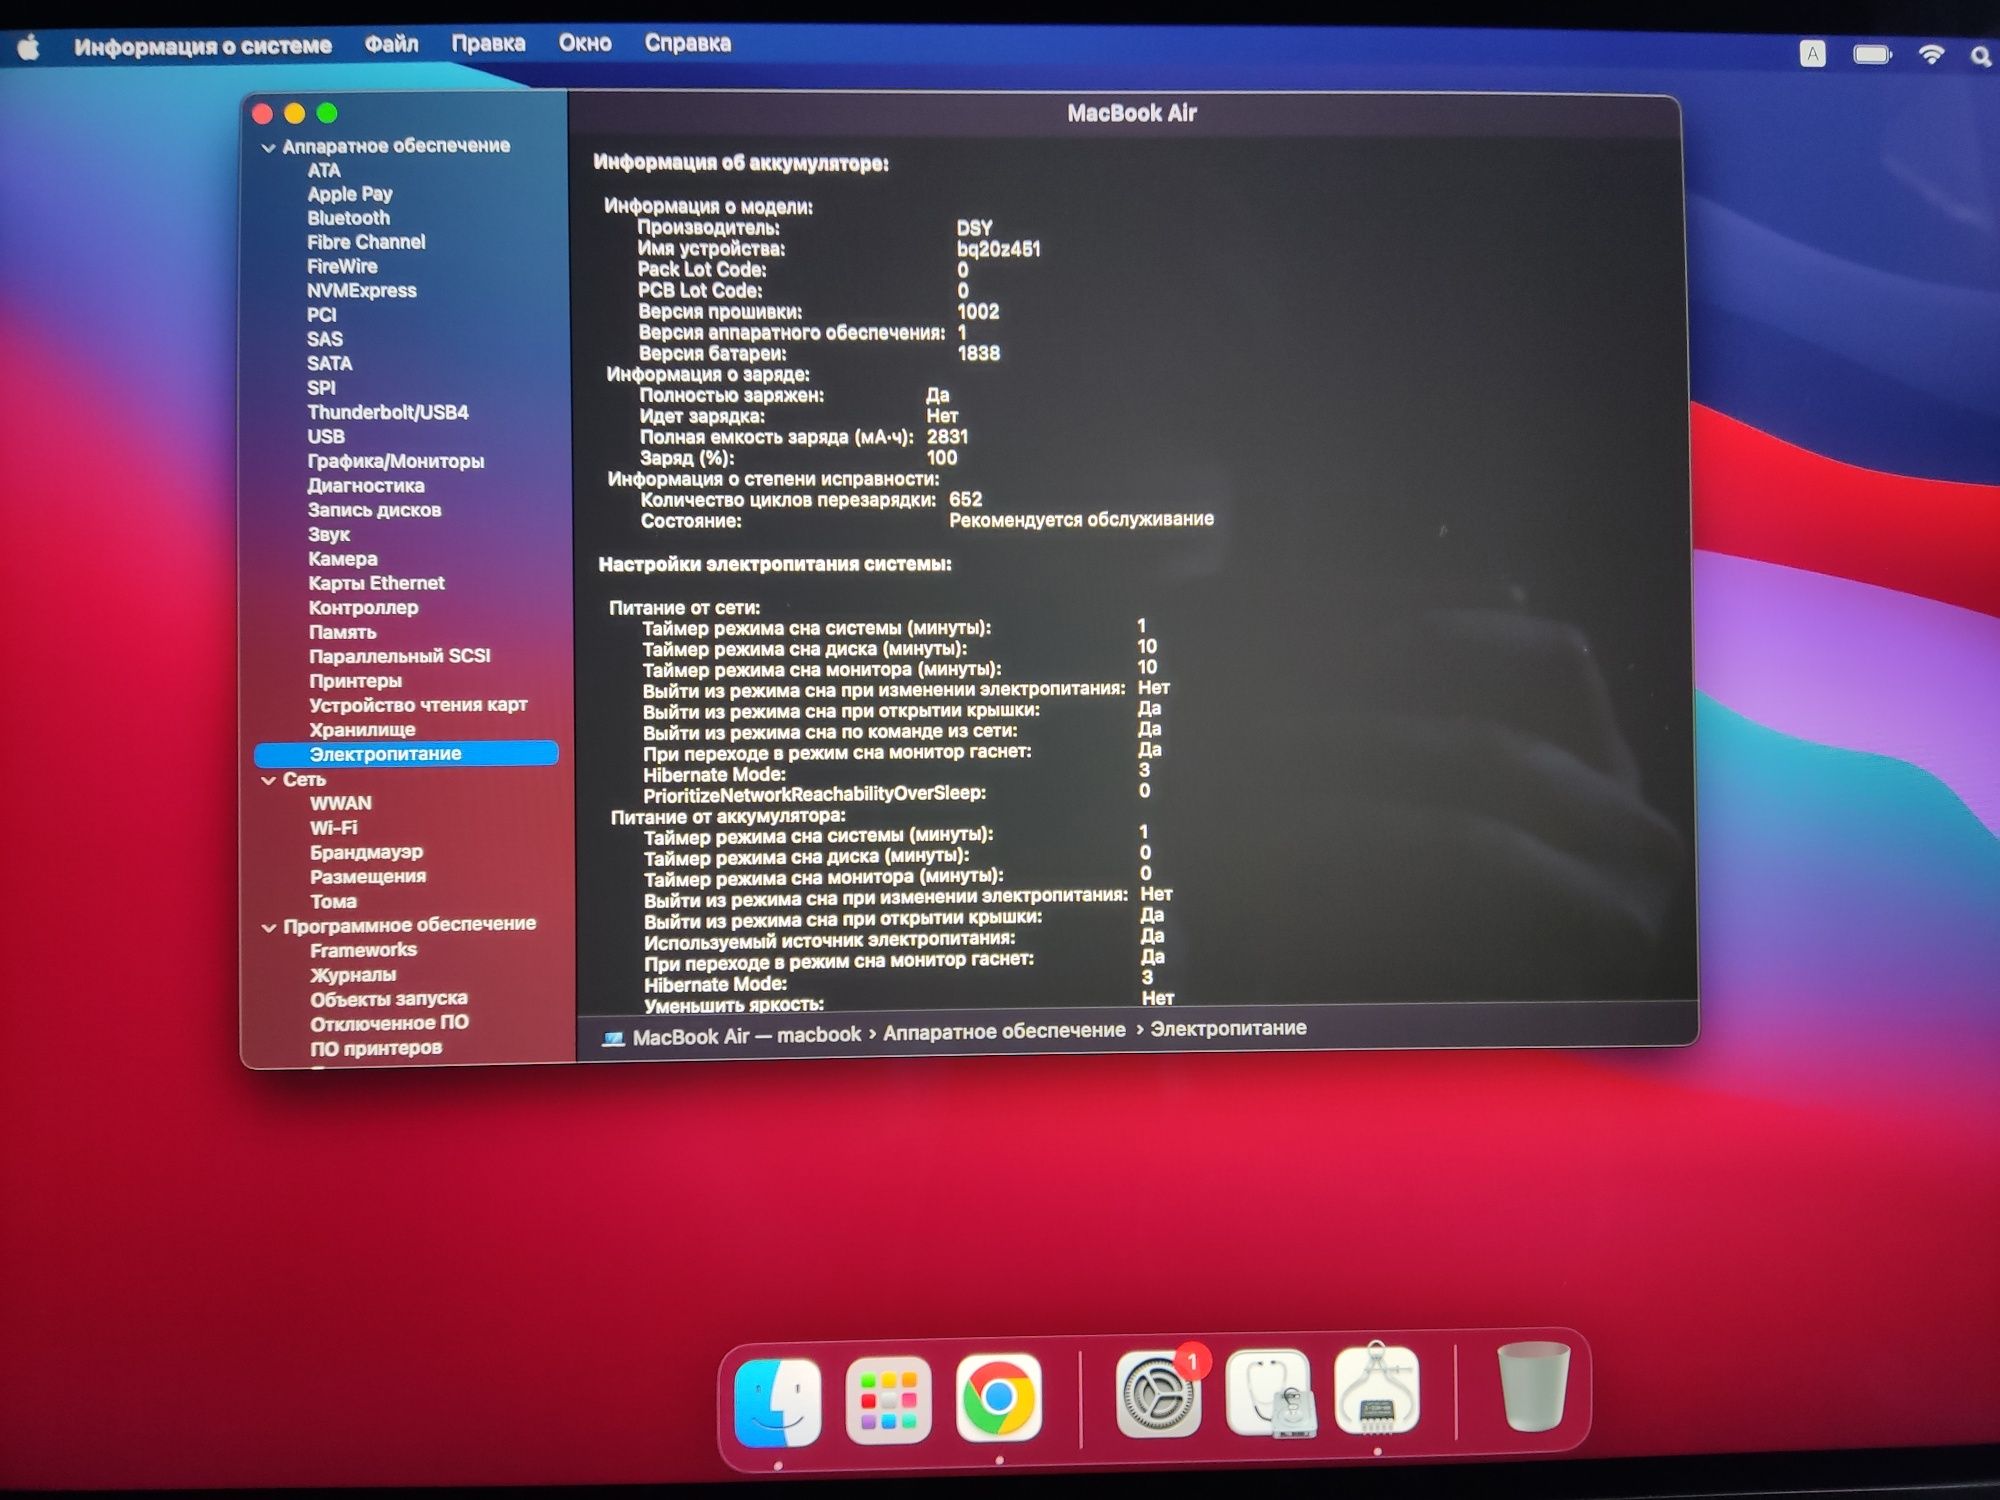2000x1500 pixels.
Task: Select NVMExpress in the sidebar
Action: coord(362,291)
